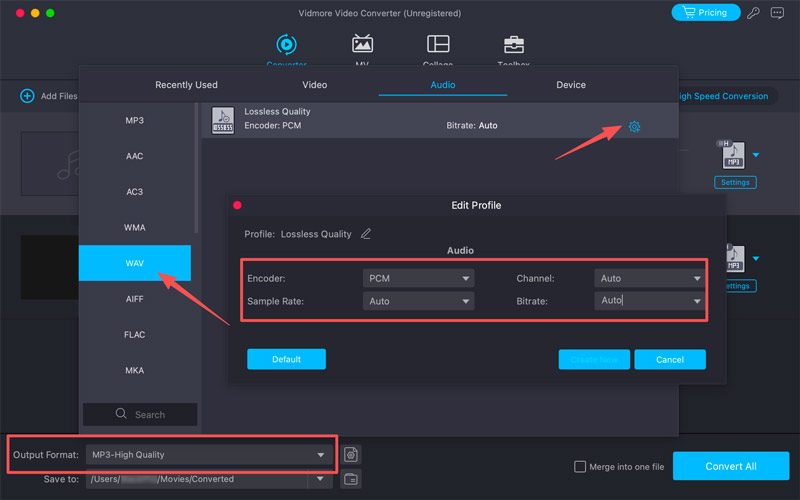Click the search magnifier icon
Image resolution: width=800 pixels, height=500 pixels.
click(121, 414)
